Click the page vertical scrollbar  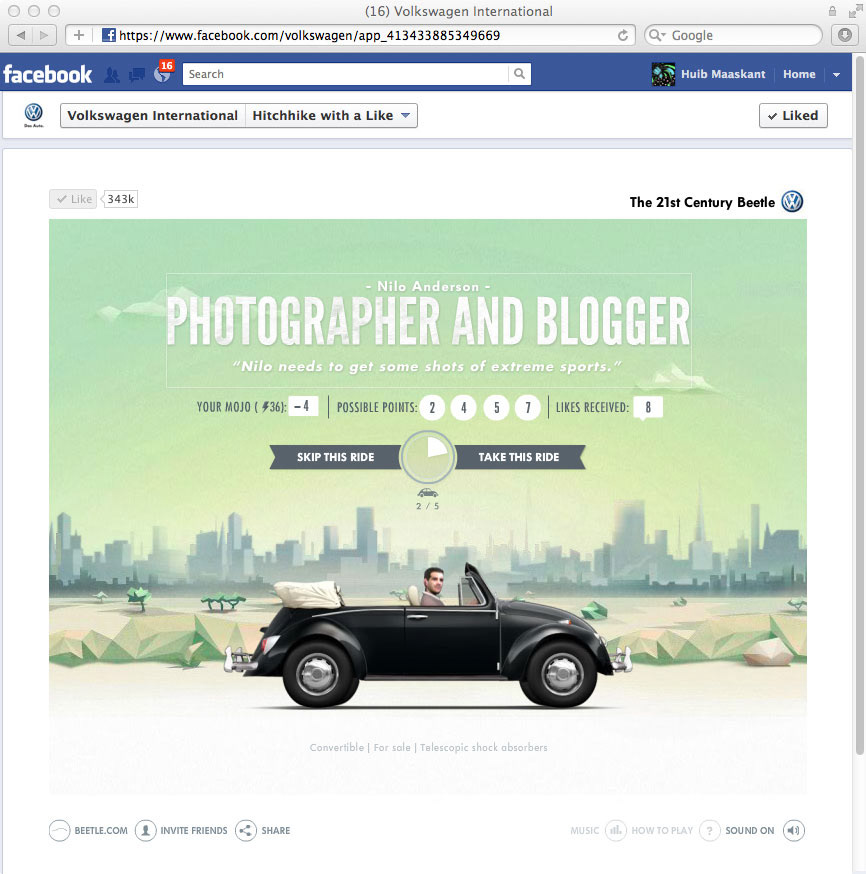859,404
